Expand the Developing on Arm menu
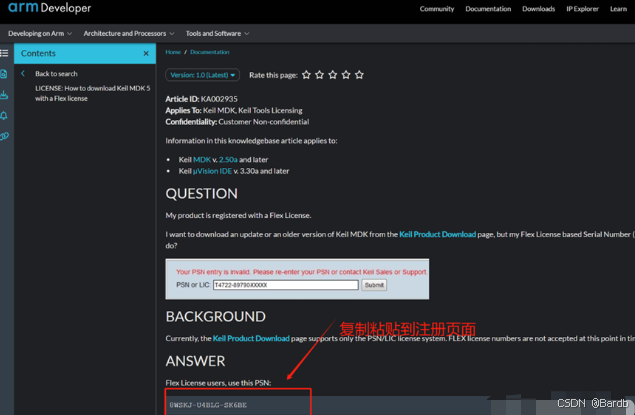This screenshot has height=415, width=635. pos(40,34)
